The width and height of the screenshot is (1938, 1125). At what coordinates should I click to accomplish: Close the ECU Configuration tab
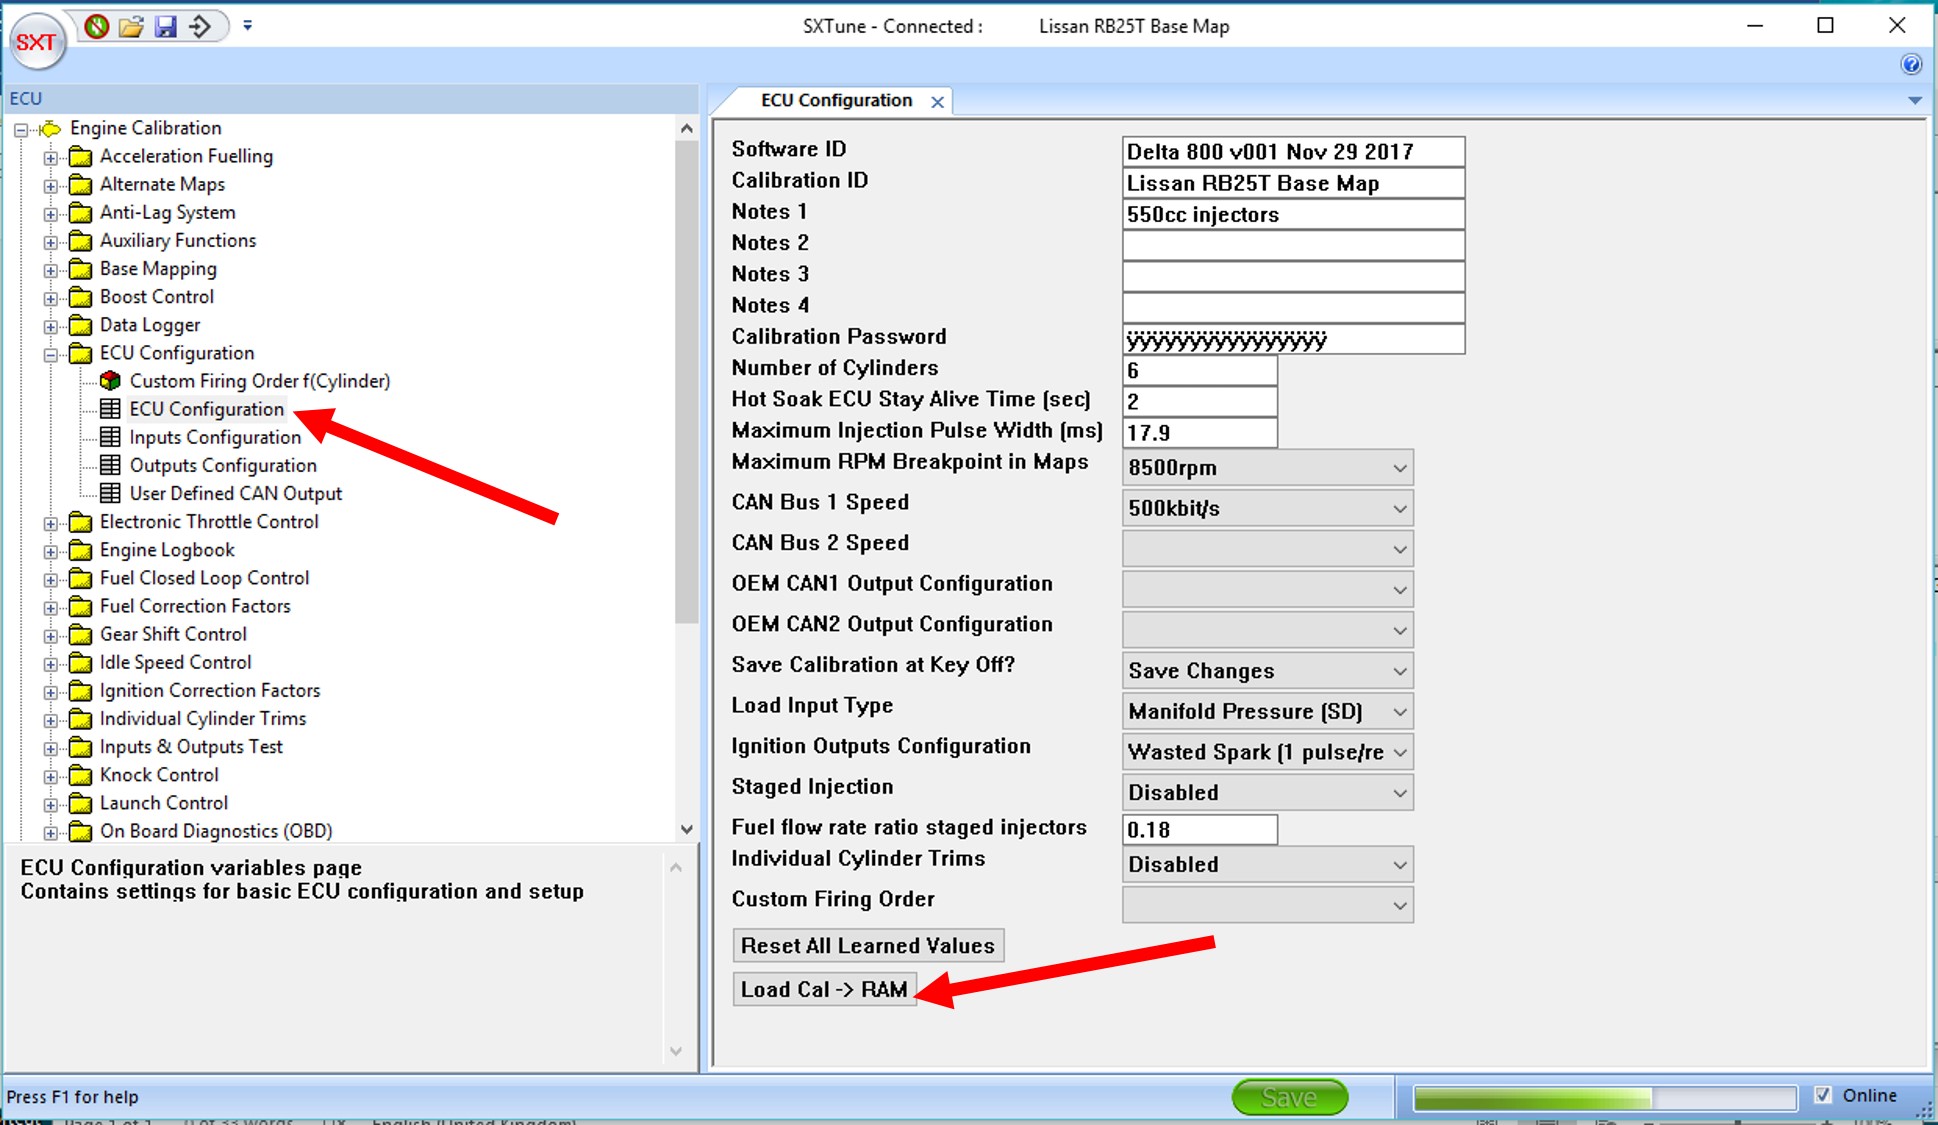pos(937,102)
